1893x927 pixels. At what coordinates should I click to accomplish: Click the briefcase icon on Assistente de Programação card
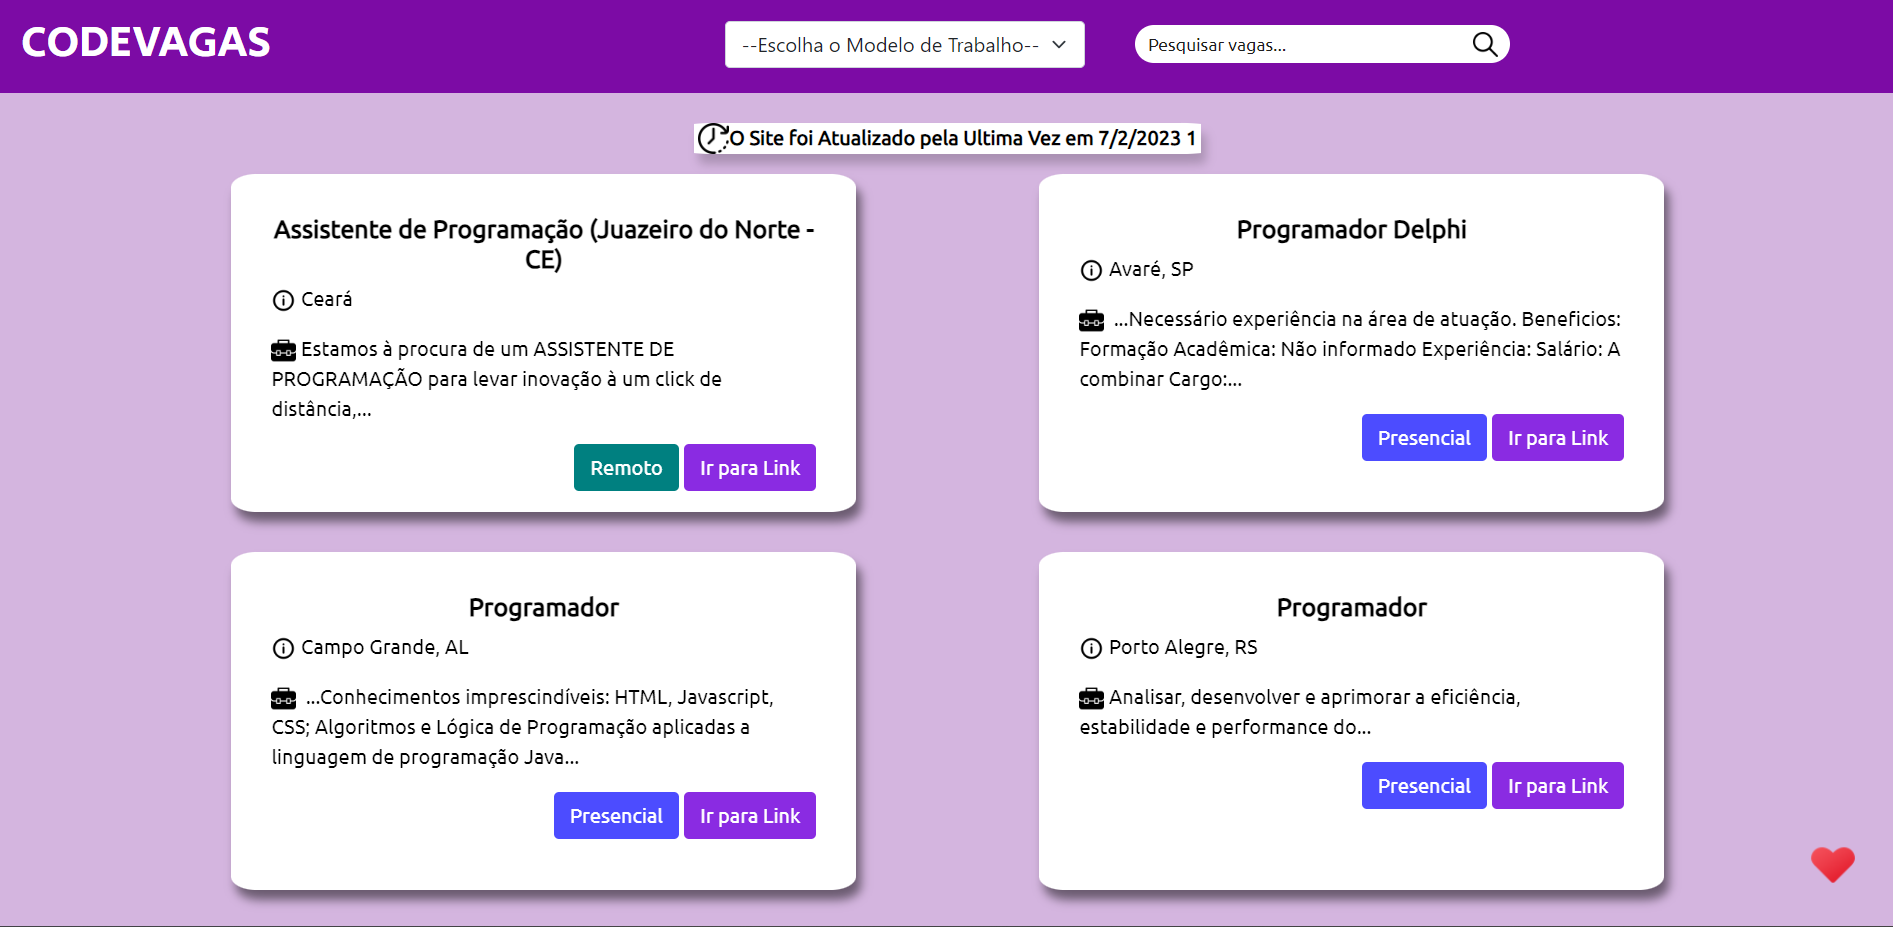283,349
